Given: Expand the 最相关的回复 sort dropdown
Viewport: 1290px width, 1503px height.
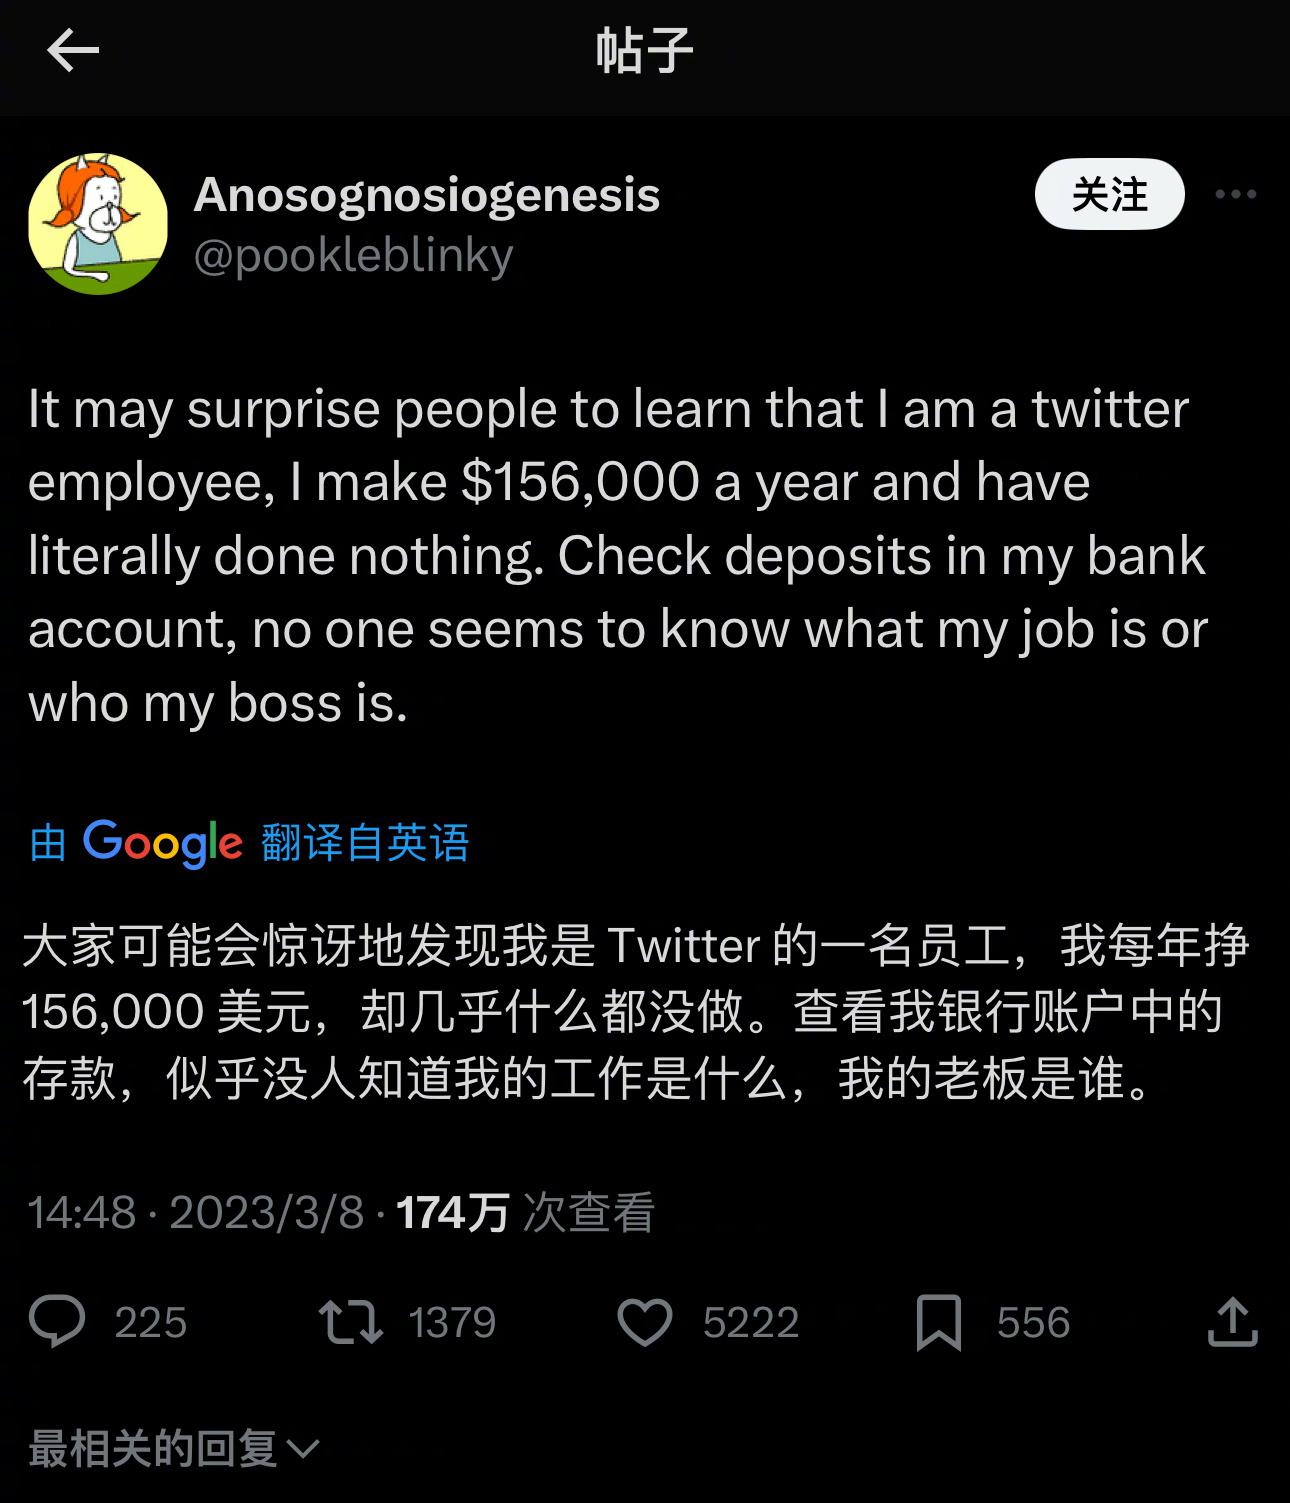Looking at the screenshot, I should click(x=174, y=1448).
